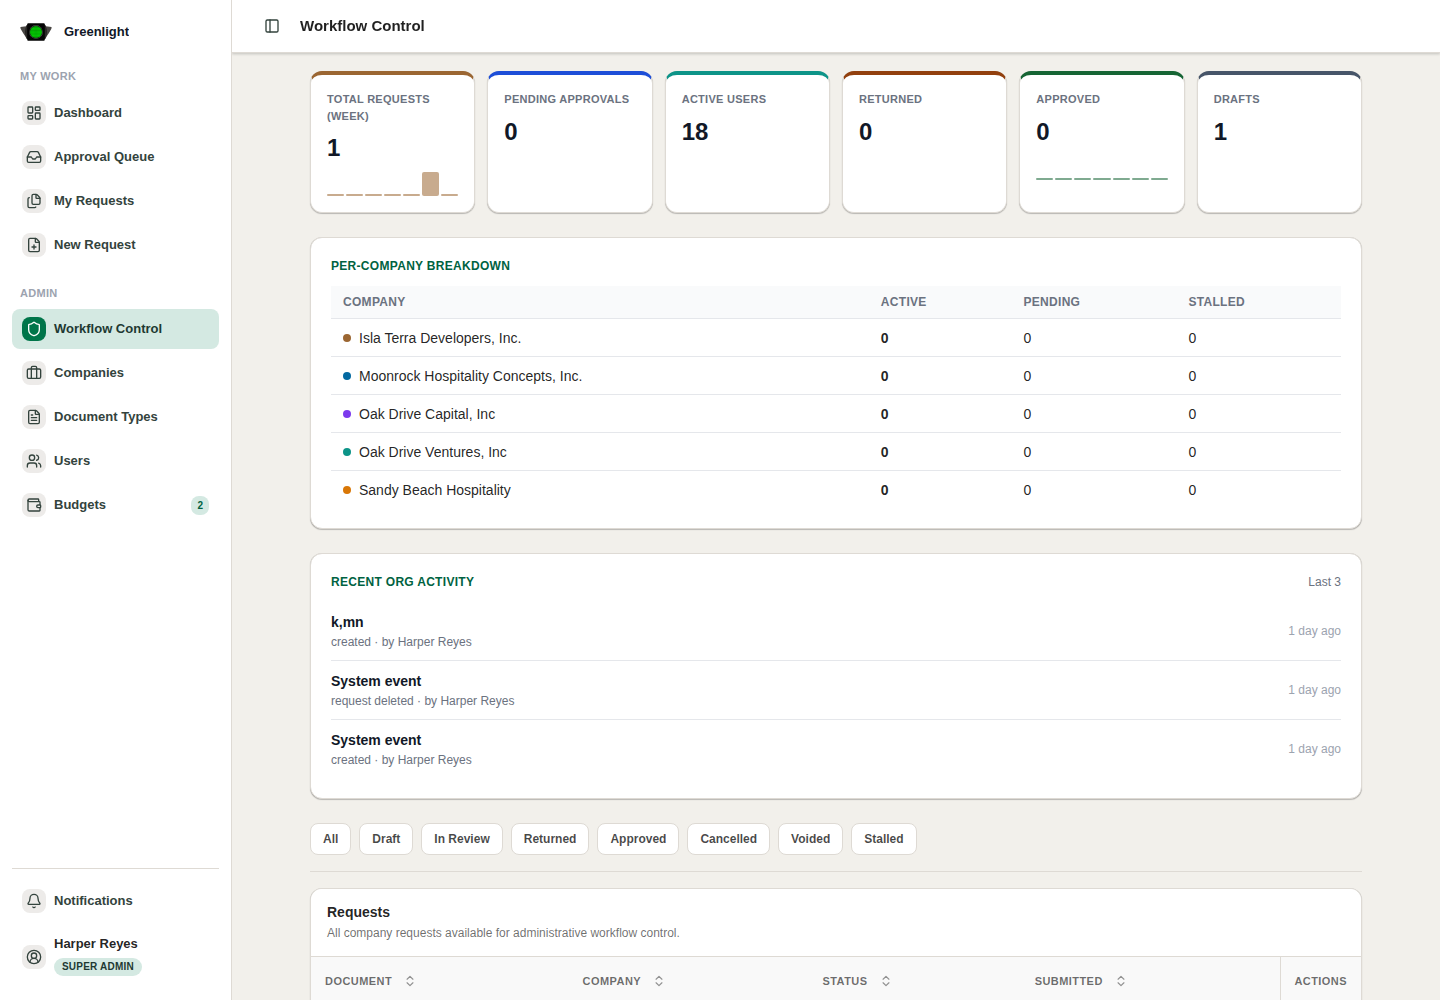The height and width of the screenshot is (1000, 1440).
Task: Click the Greenlight logo icon
Action: tap(36, 32)
